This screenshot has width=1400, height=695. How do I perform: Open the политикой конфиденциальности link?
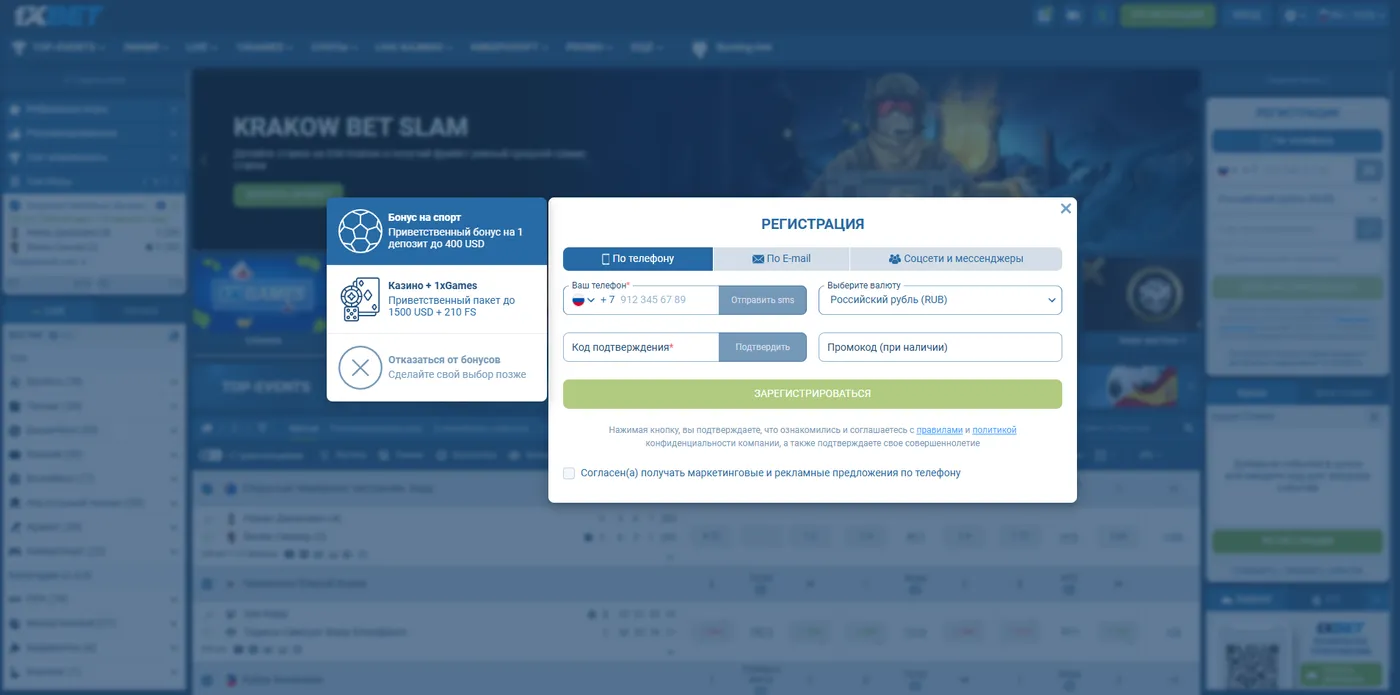click(994, 430)
